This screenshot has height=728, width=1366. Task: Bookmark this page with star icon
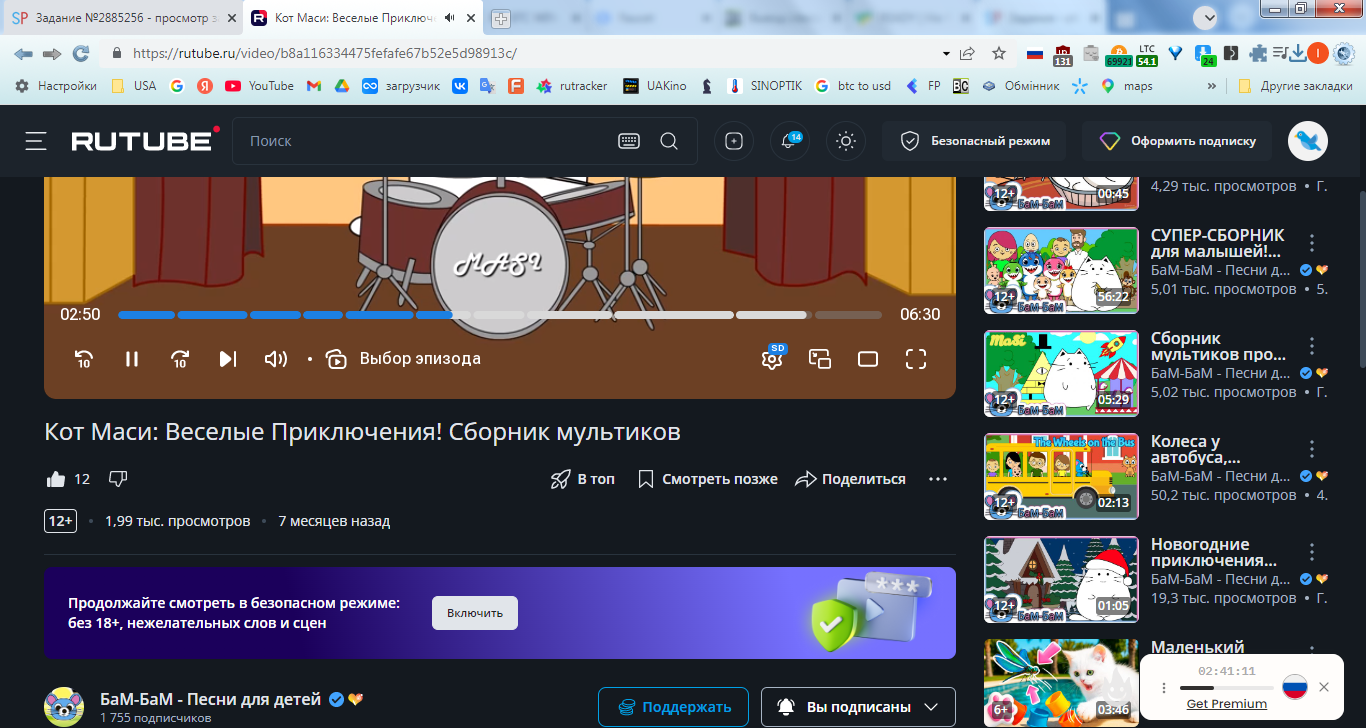click(998, 53)
